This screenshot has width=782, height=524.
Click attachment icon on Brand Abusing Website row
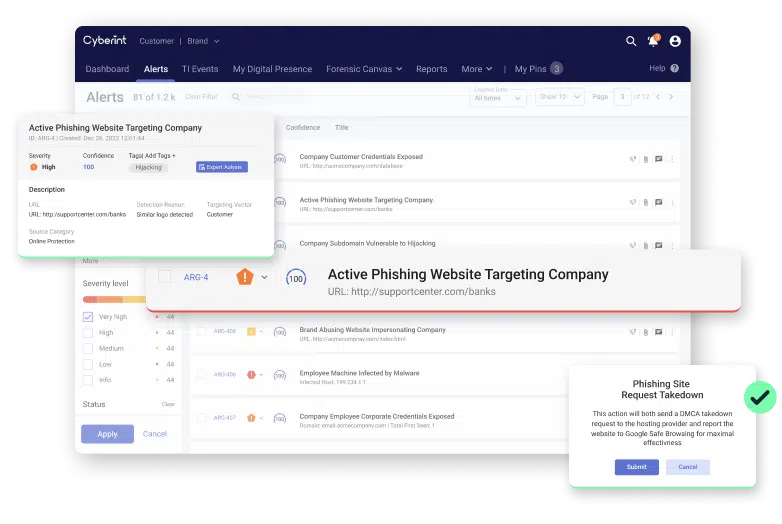[645, 332]
